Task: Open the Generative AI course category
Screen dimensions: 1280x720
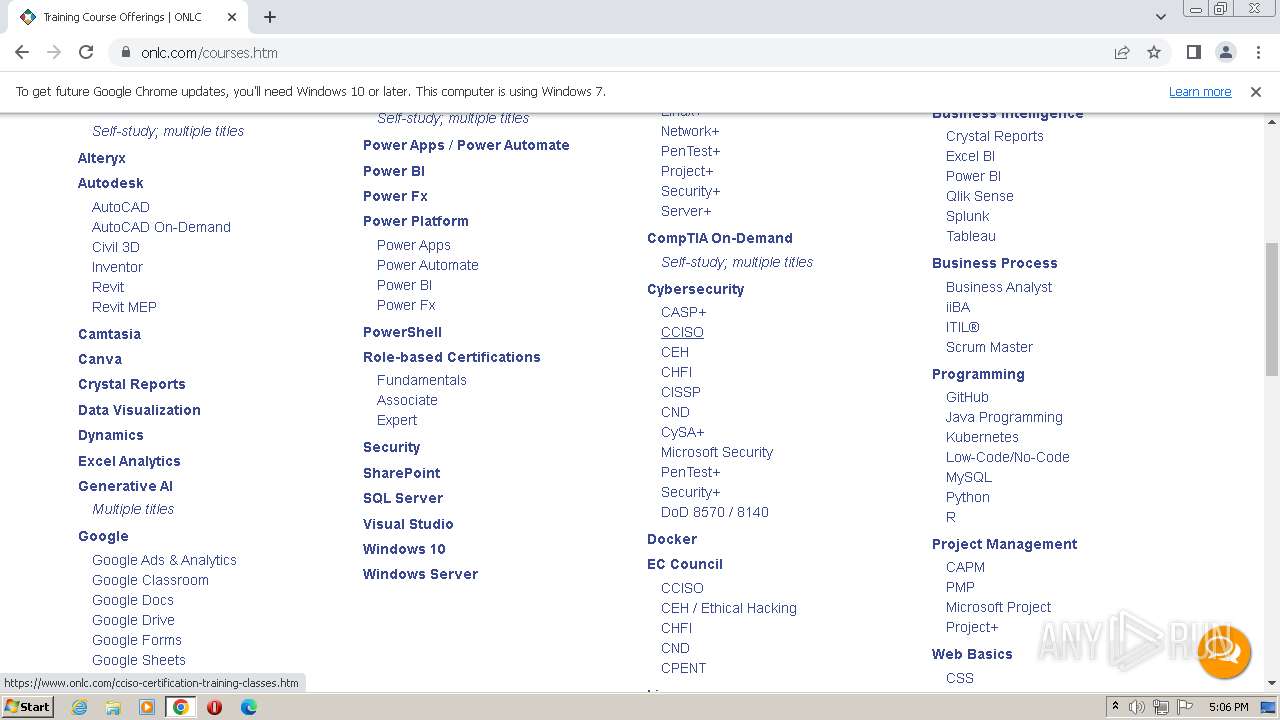Action: 125,486
